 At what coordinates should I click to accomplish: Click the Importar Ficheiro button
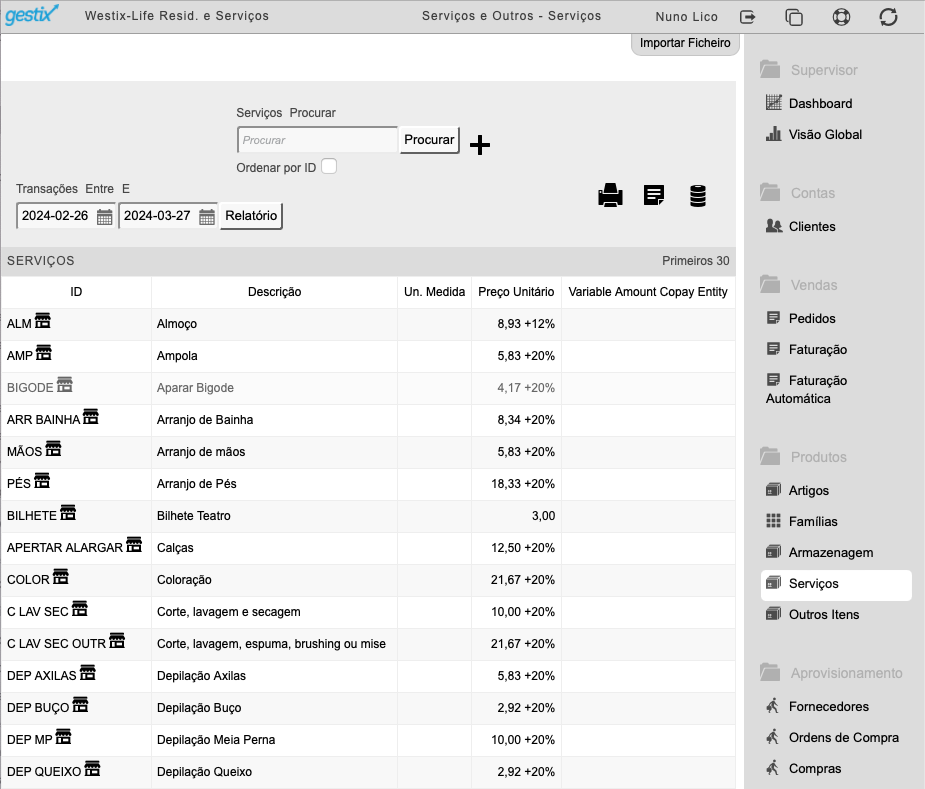tap(685, 44)
